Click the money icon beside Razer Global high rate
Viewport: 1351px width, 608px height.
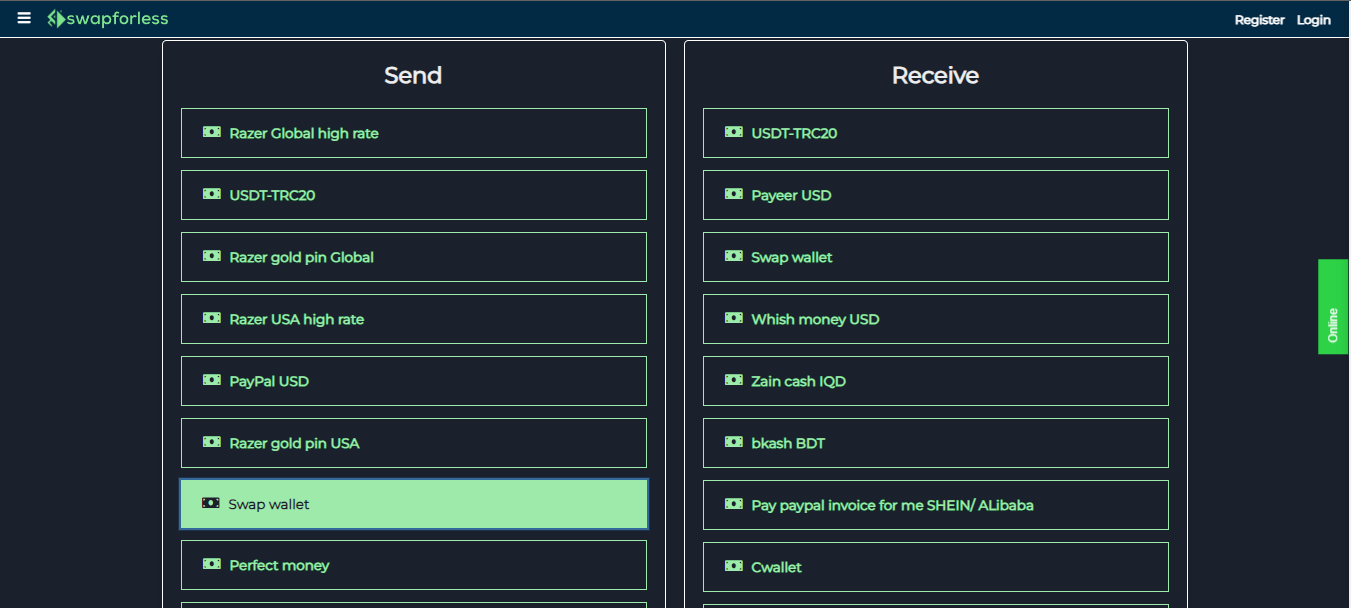click(211, 132)
